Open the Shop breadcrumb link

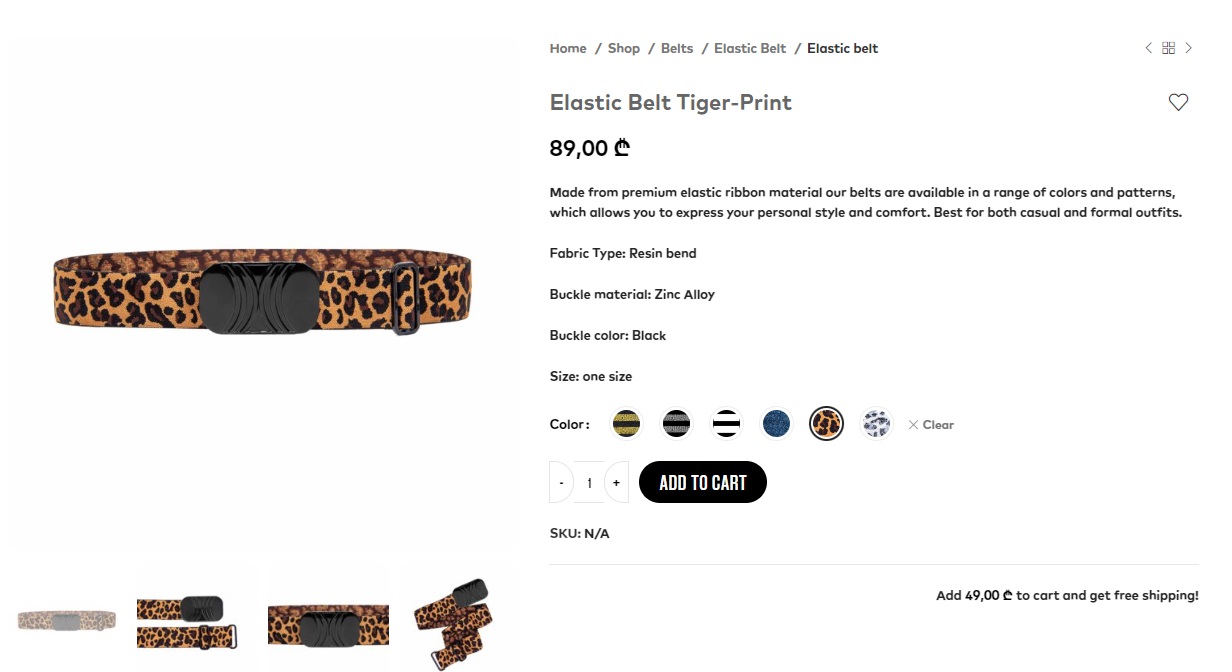pyautogui.click(x=624, y=48)
